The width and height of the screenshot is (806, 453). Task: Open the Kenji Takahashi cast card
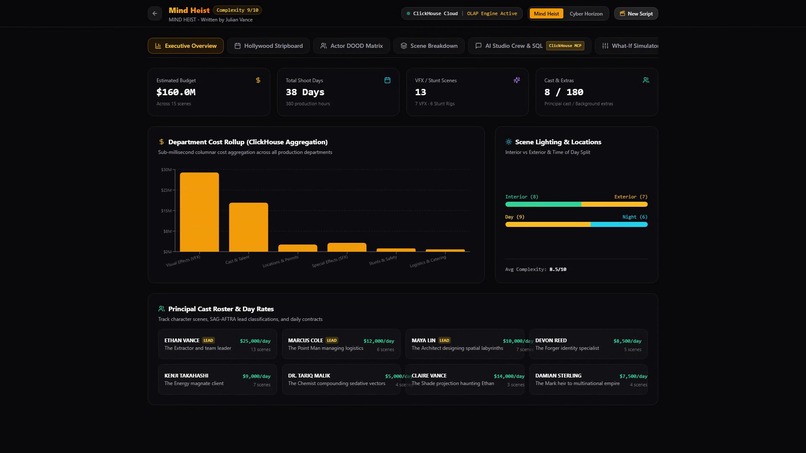coord(217,379)
